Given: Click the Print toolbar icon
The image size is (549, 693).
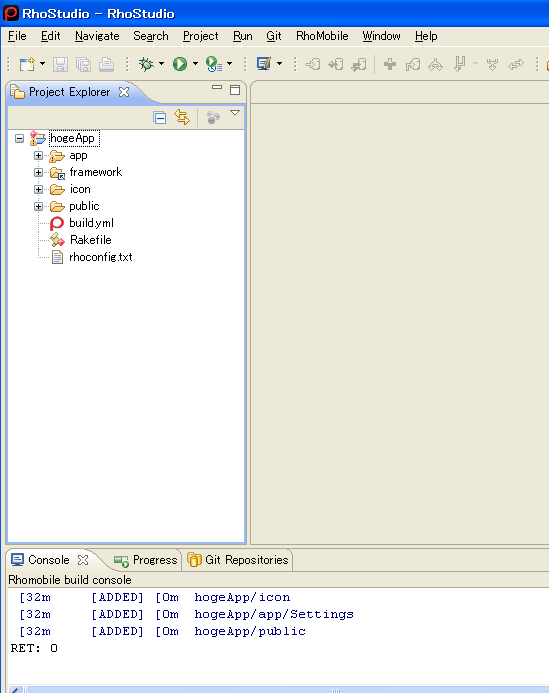Looking at the screenshot, I should pos(106,65).
